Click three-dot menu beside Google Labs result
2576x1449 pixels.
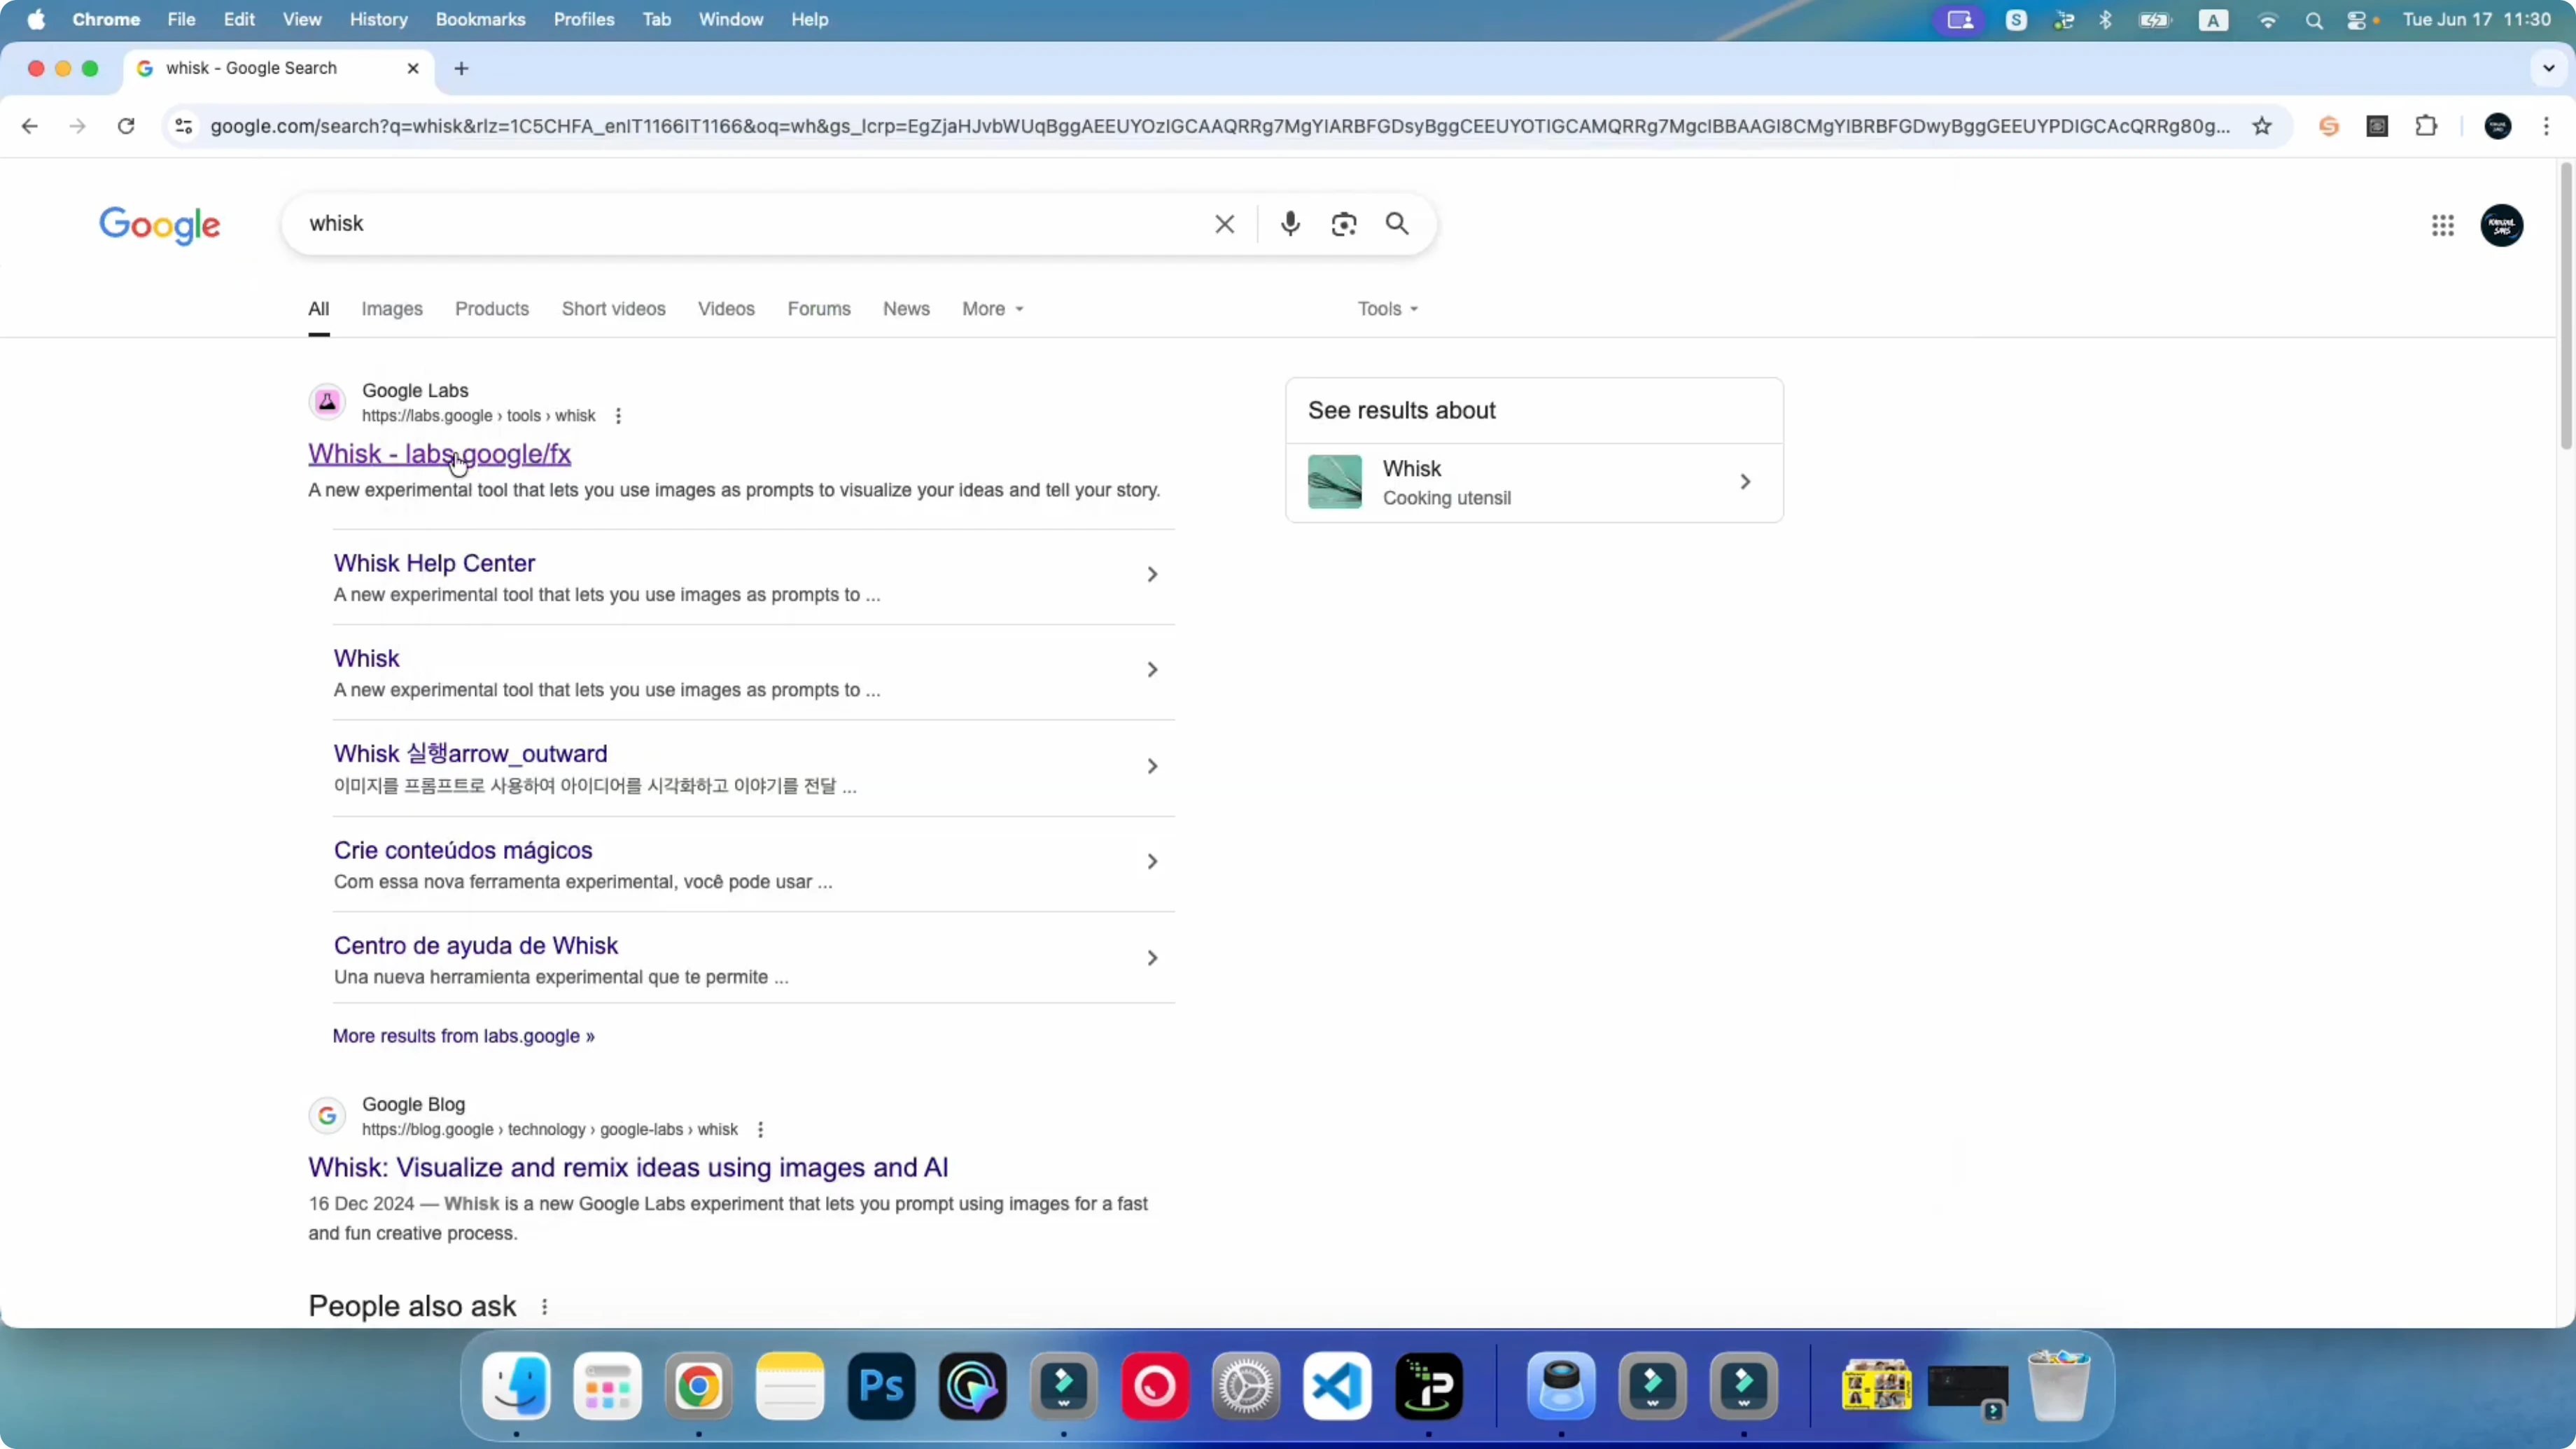(618, 416)
